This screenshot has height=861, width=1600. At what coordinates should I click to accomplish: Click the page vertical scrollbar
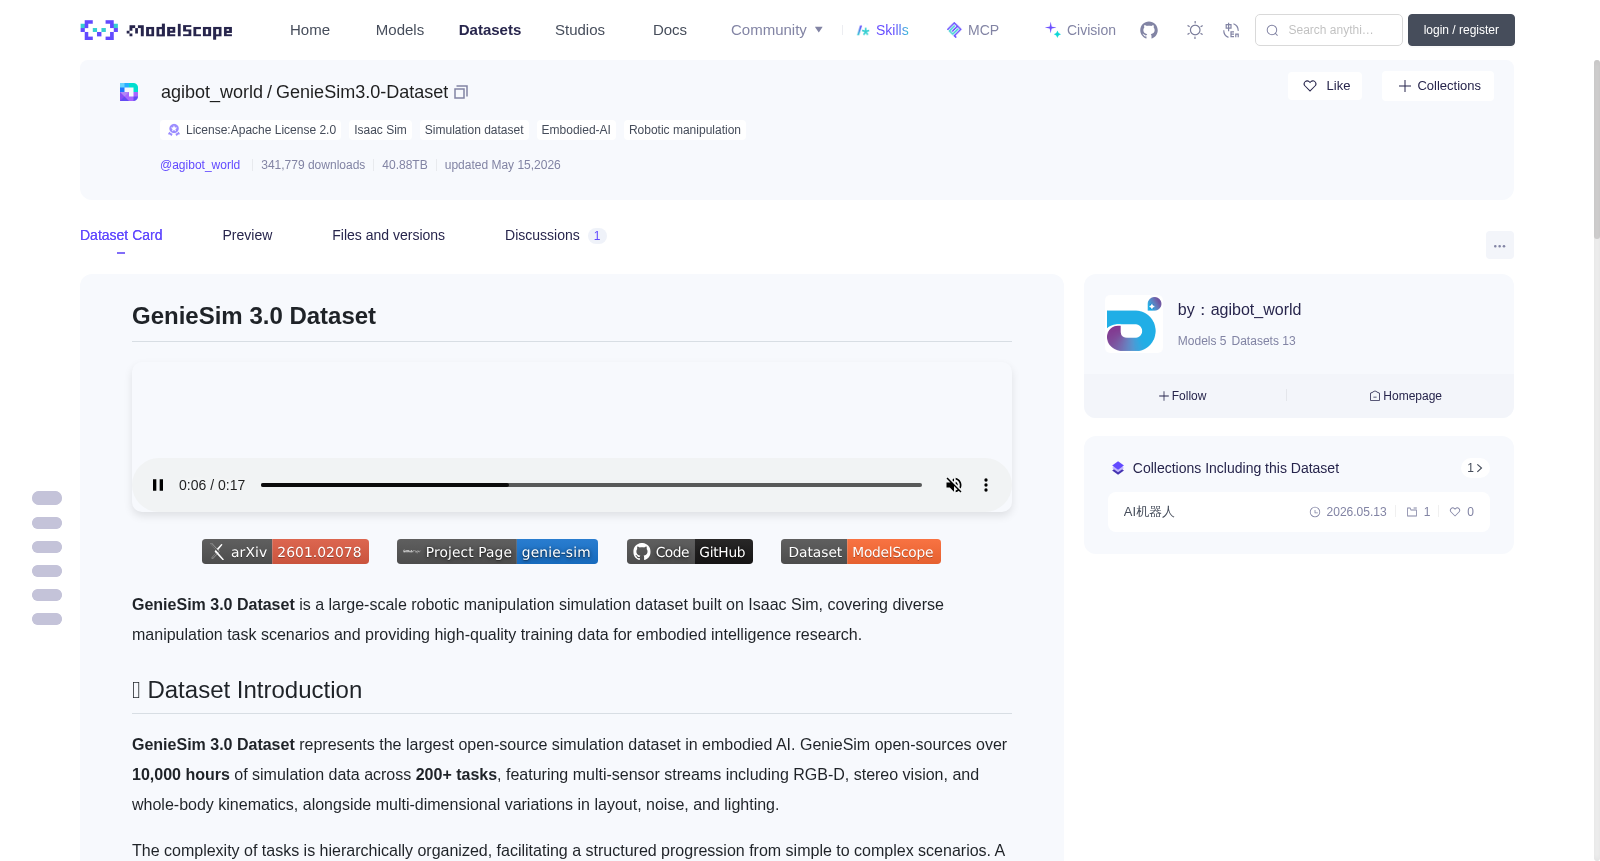point(1597,150)
